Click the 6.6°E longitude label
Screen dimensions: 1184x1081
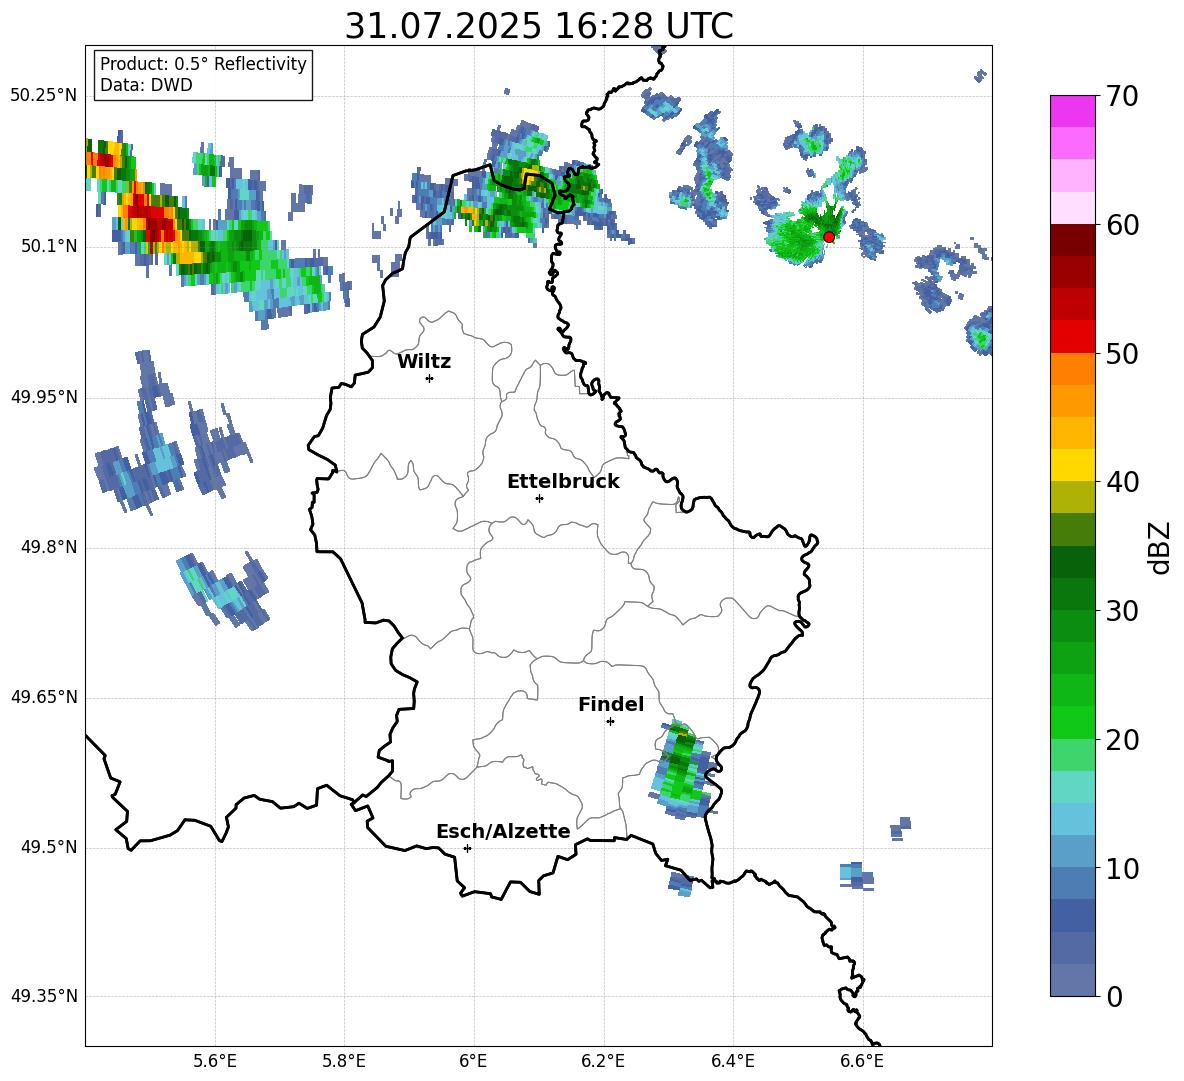[x=862, y=1061]
